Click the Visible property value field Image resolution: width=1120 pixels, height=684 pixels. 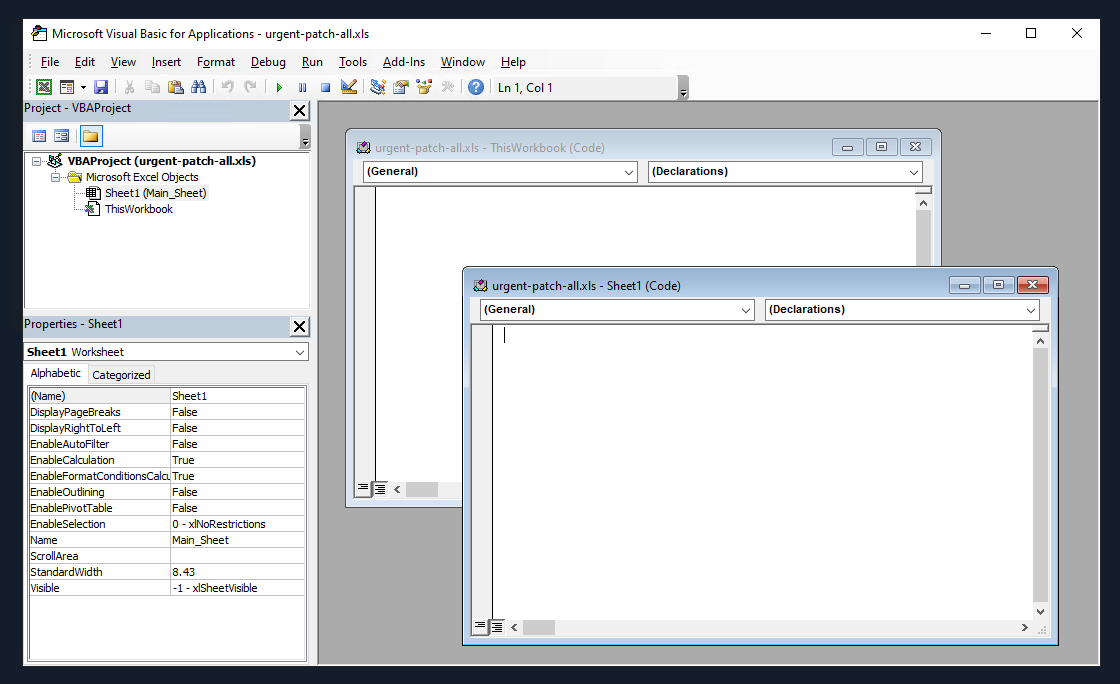pyautogui.click(x=237, y=588)
